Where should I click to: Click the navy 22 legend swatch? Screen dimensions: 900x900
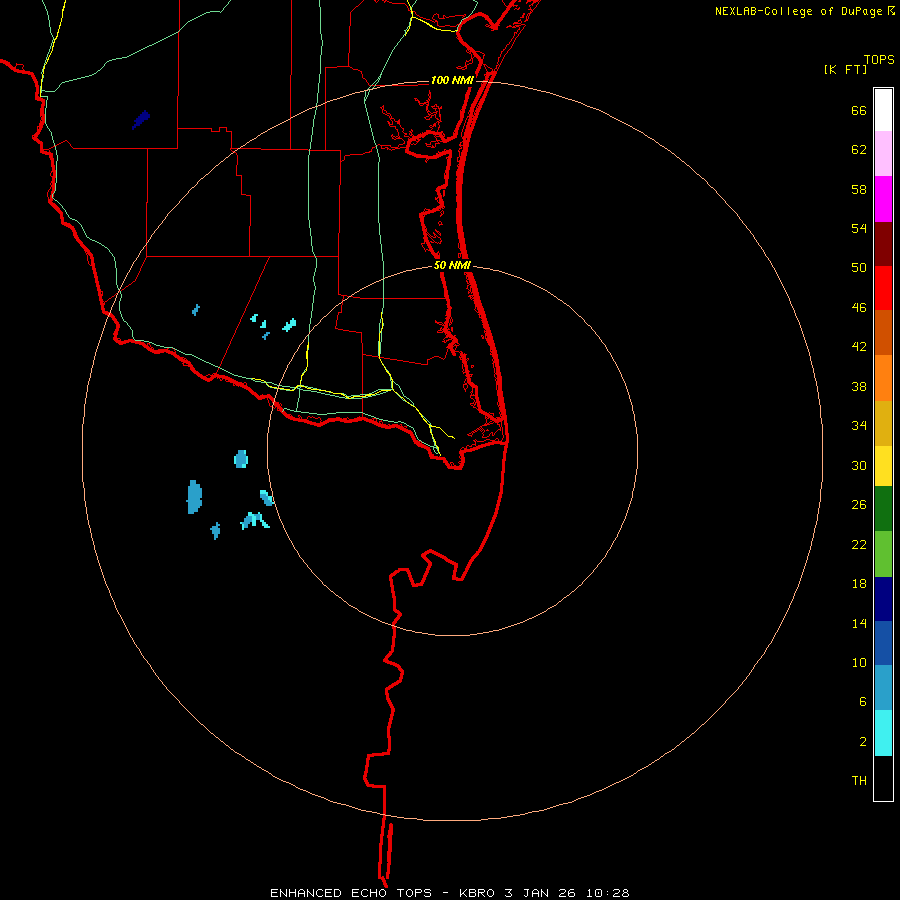(883, 599)
